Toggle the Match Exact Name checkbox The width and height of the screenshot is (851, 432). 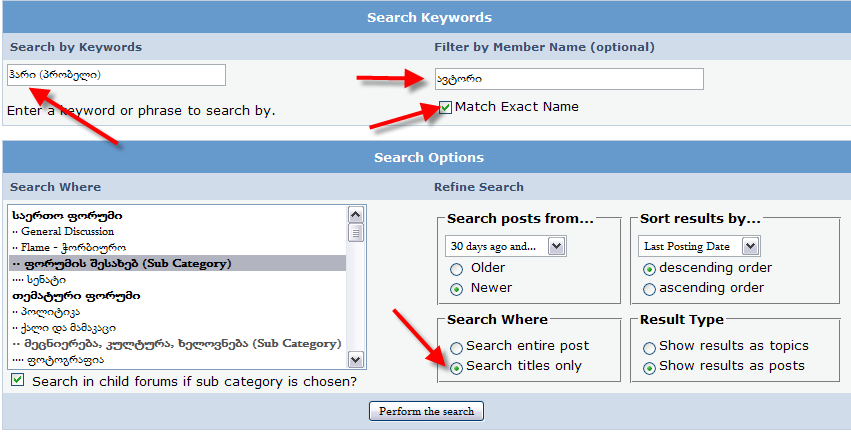(x=445, y=107)
